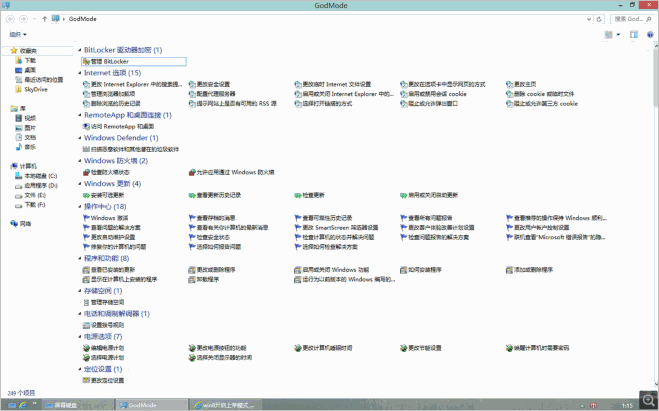Select 桌面 in favorites sidebar
The image size is (659, 411).
26,70
